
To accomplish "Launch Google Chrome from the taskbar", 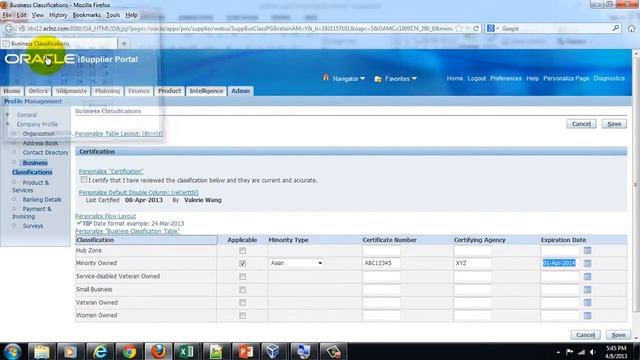I will tap(129, 351).
